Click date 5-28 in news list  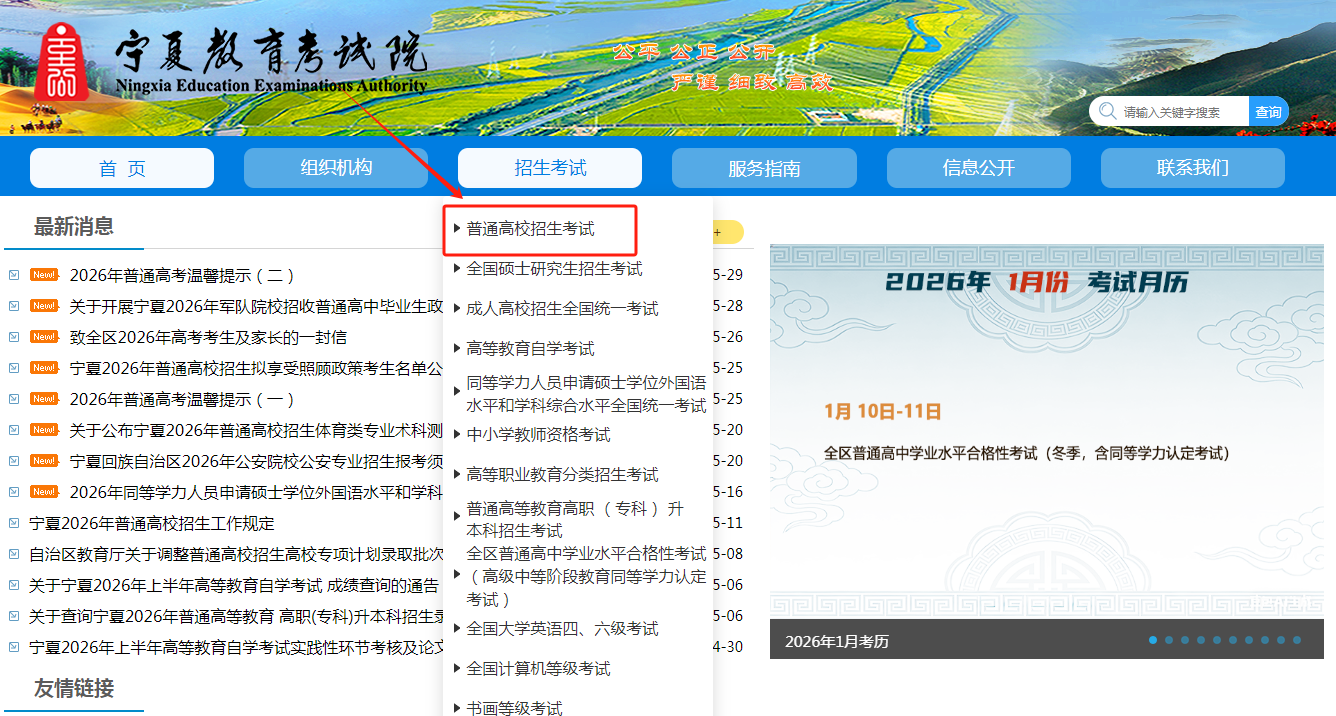point(727,306)
